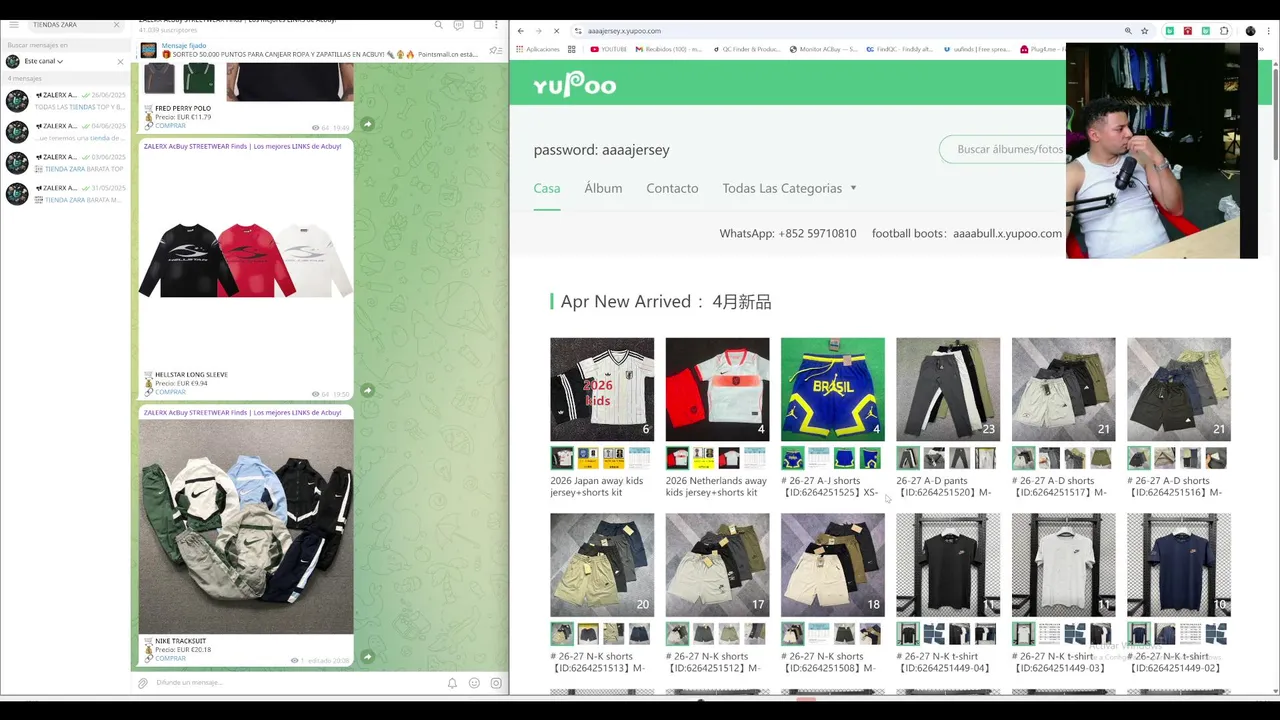The width and height of the screenshot is (1280, 720).
Task: Forward the Nike Tracksuit post
Action: pyautogui.click(x=367, y=656)
